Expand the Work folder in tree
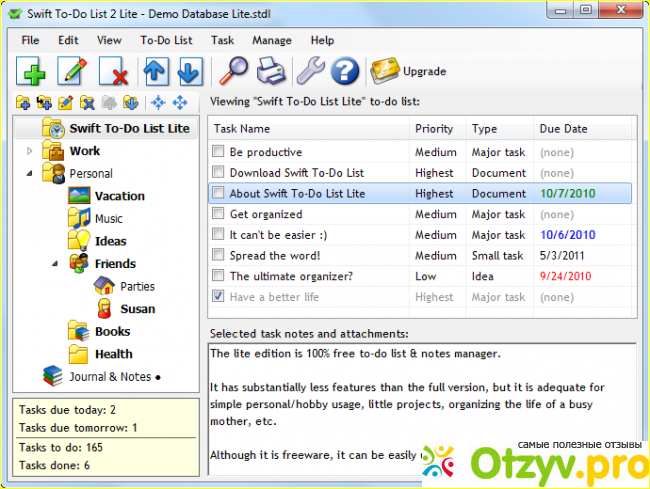 (28, 151)
